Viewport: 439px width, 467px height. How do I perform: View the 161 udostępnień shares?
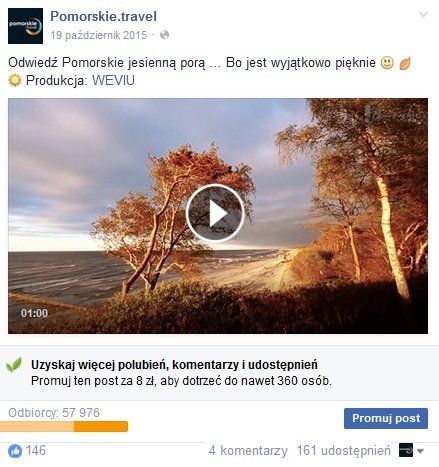(x=344, y=451)
